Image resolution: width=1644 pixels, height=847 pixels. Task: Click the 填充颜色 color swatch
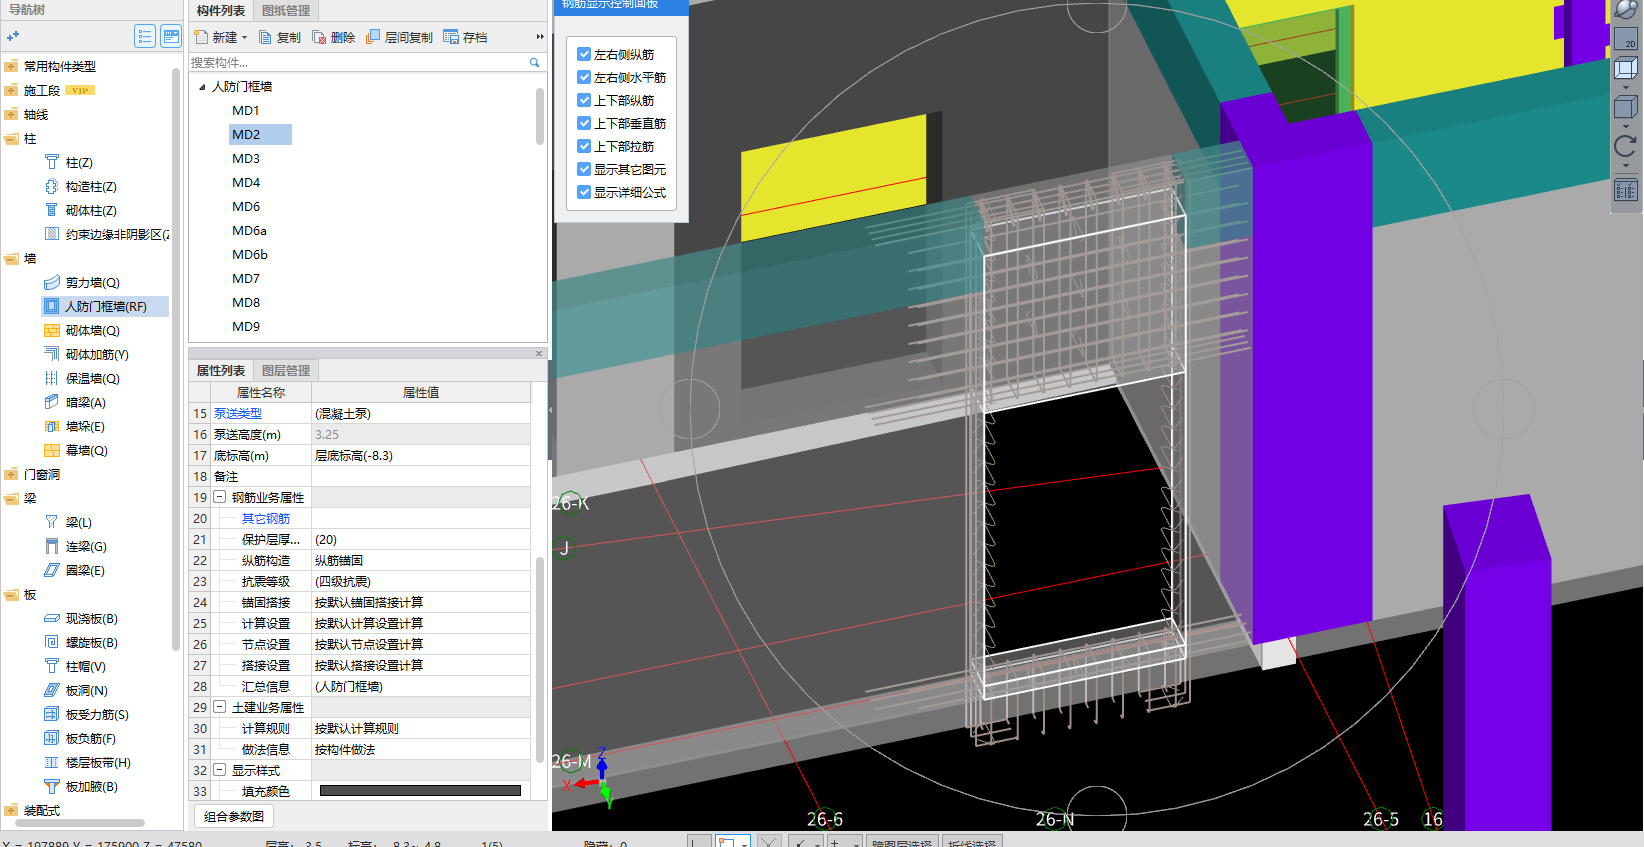tap(420, 790)
